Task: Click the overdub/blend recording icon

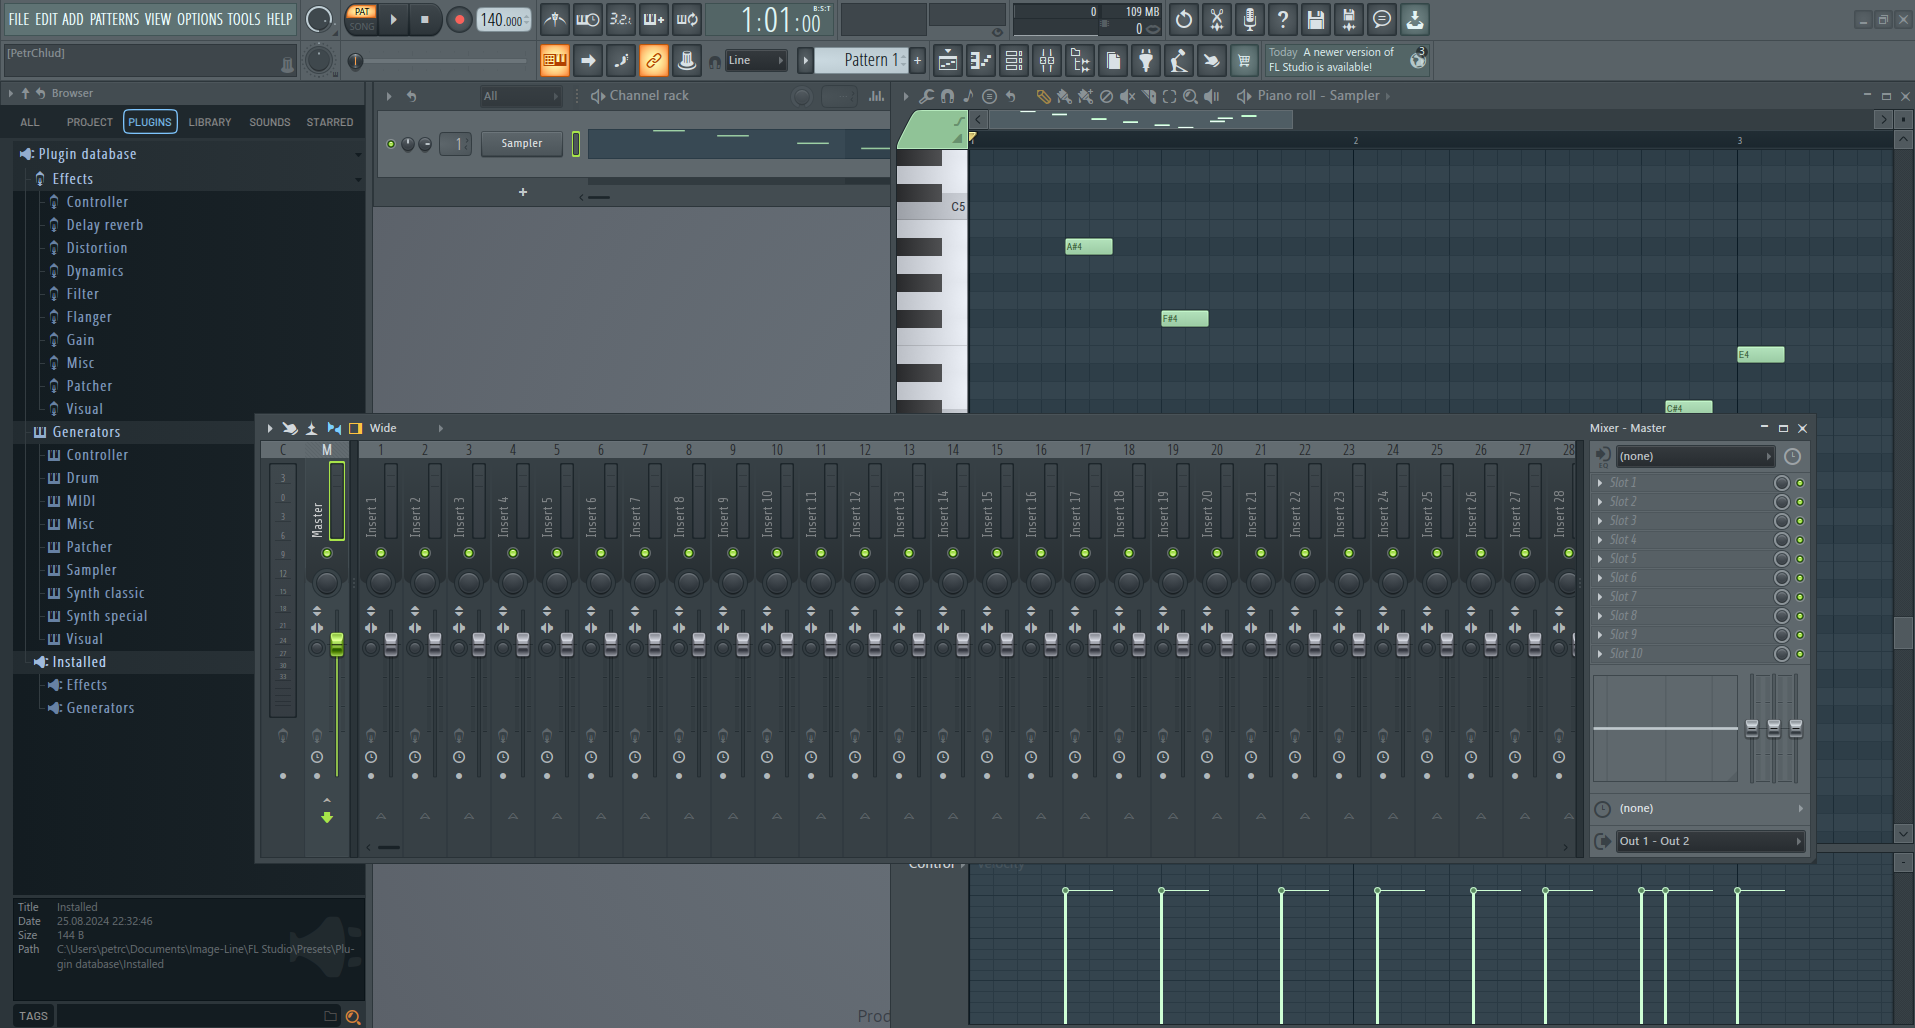Action: point(654,19)
